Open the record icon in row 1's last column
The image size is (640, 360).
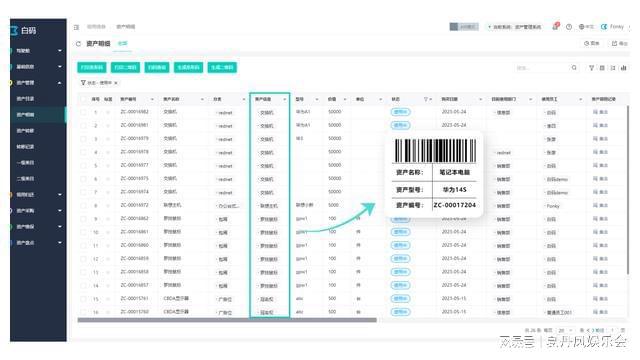596,112
